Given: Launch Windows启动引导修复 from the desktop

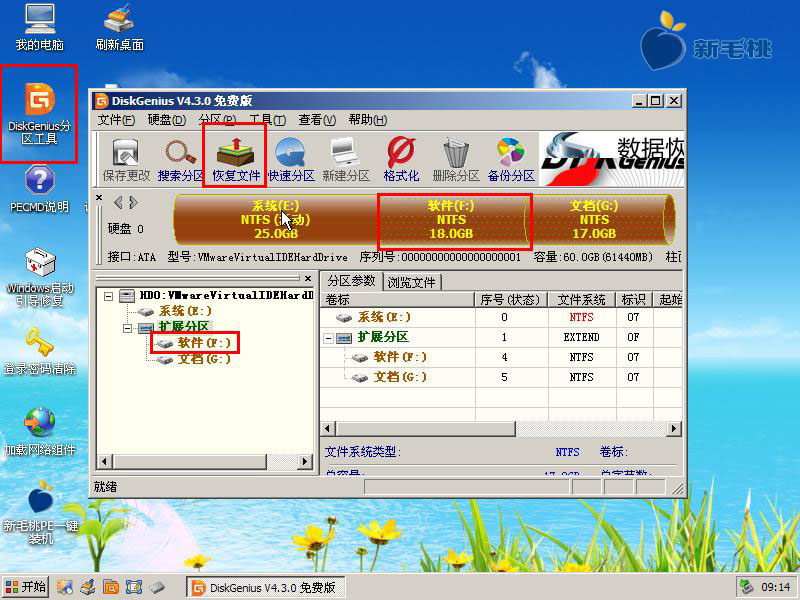Looking at the screenshot, I should coord(40,277).
